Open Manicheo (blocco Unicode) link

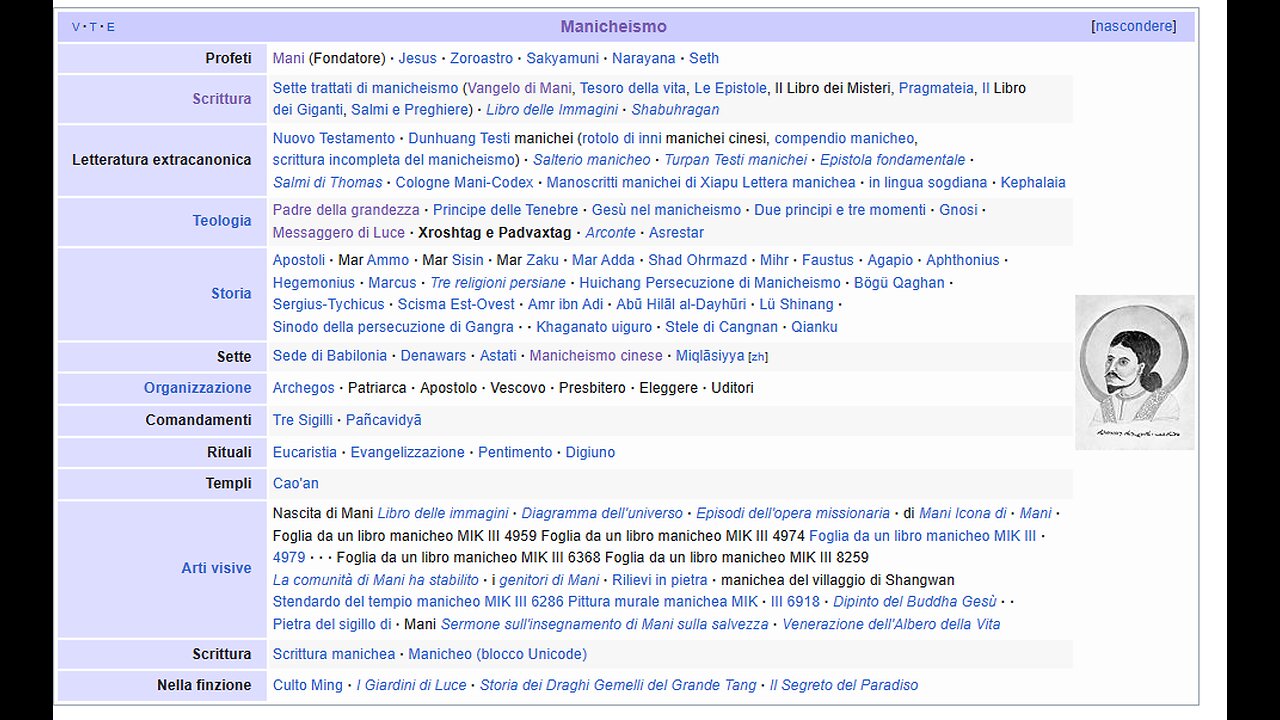click(498, 654)
